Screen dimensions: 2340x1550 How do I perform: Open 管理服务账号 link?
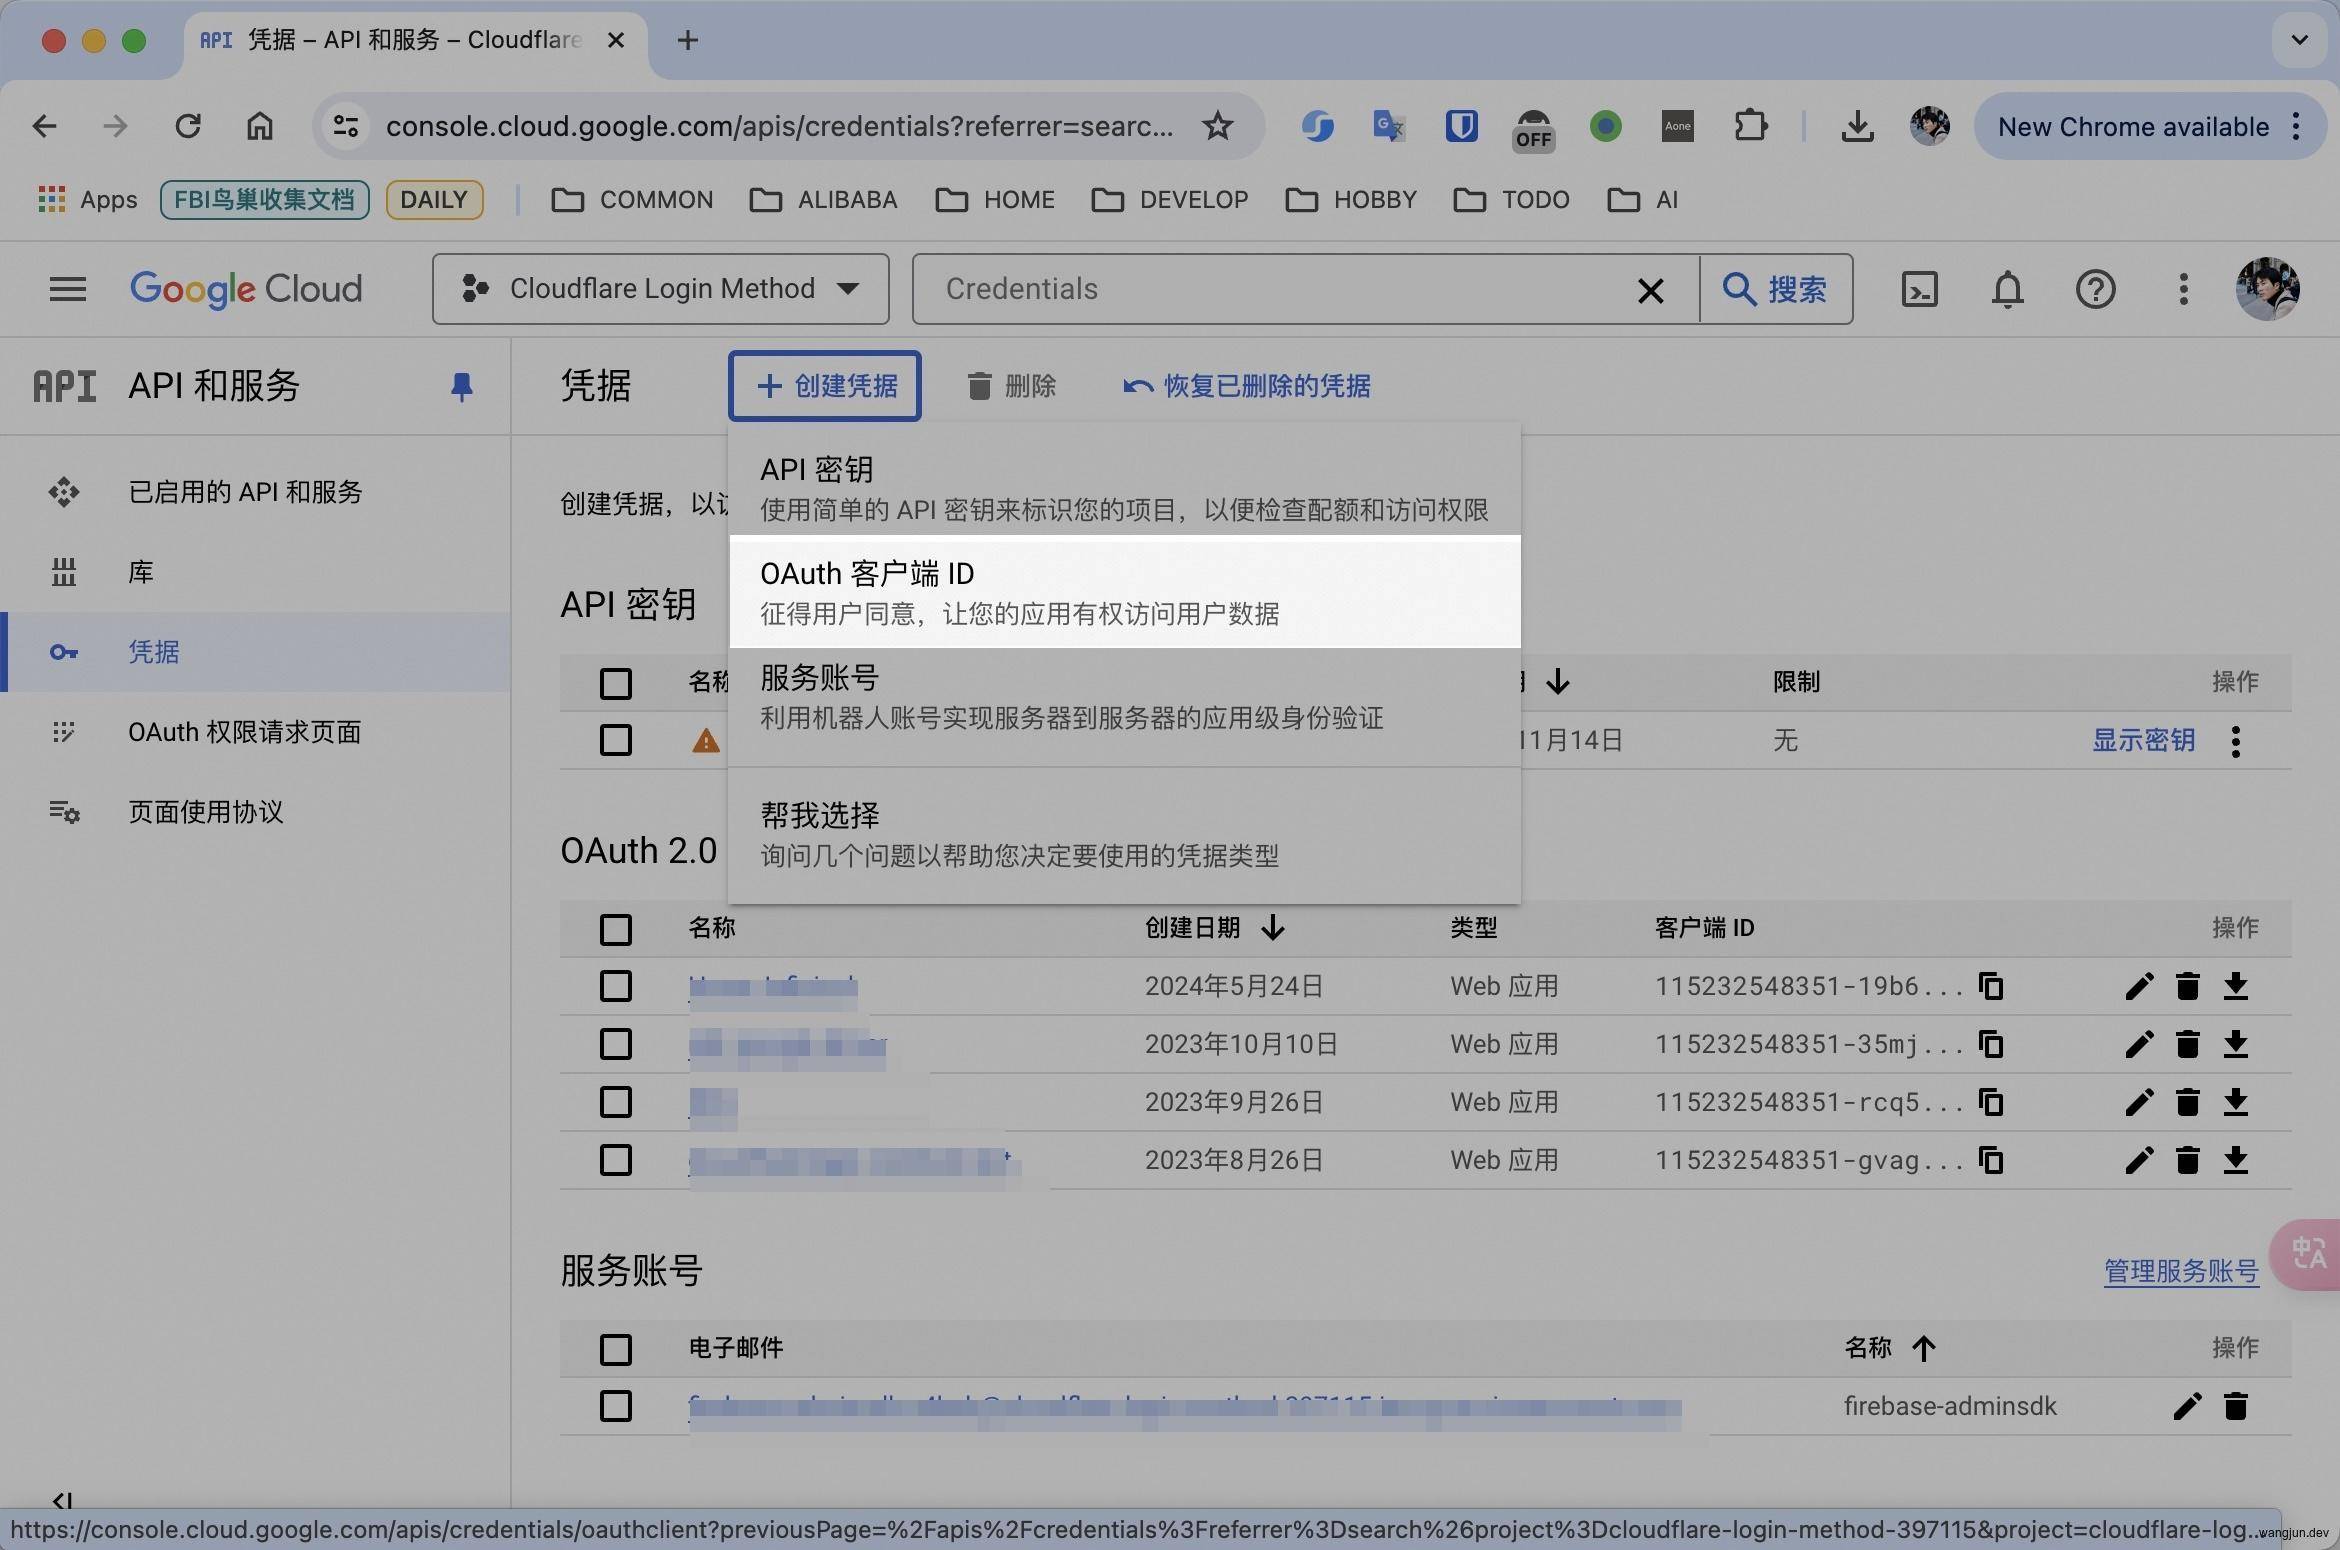pyautogui.click(x=2181, y=1271)
